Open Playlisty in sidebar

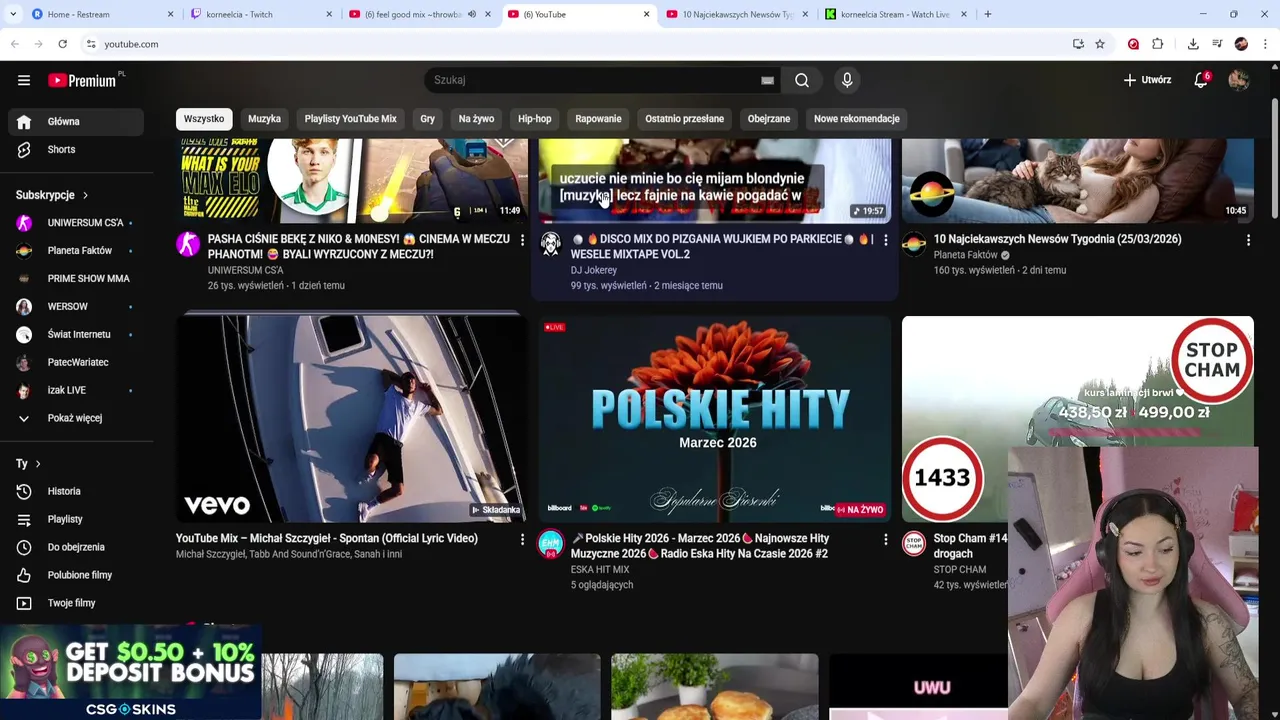[76, 519]
